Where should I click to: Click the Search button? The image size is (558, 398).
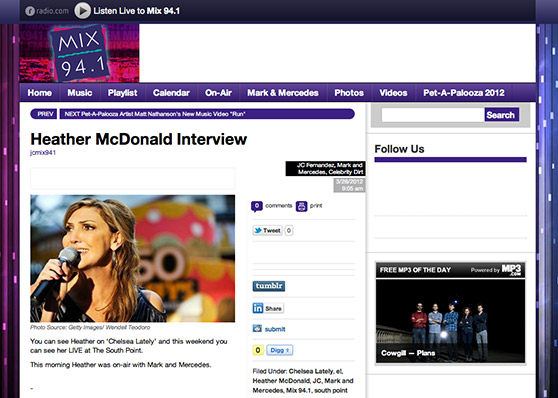[x=501, y=115]
